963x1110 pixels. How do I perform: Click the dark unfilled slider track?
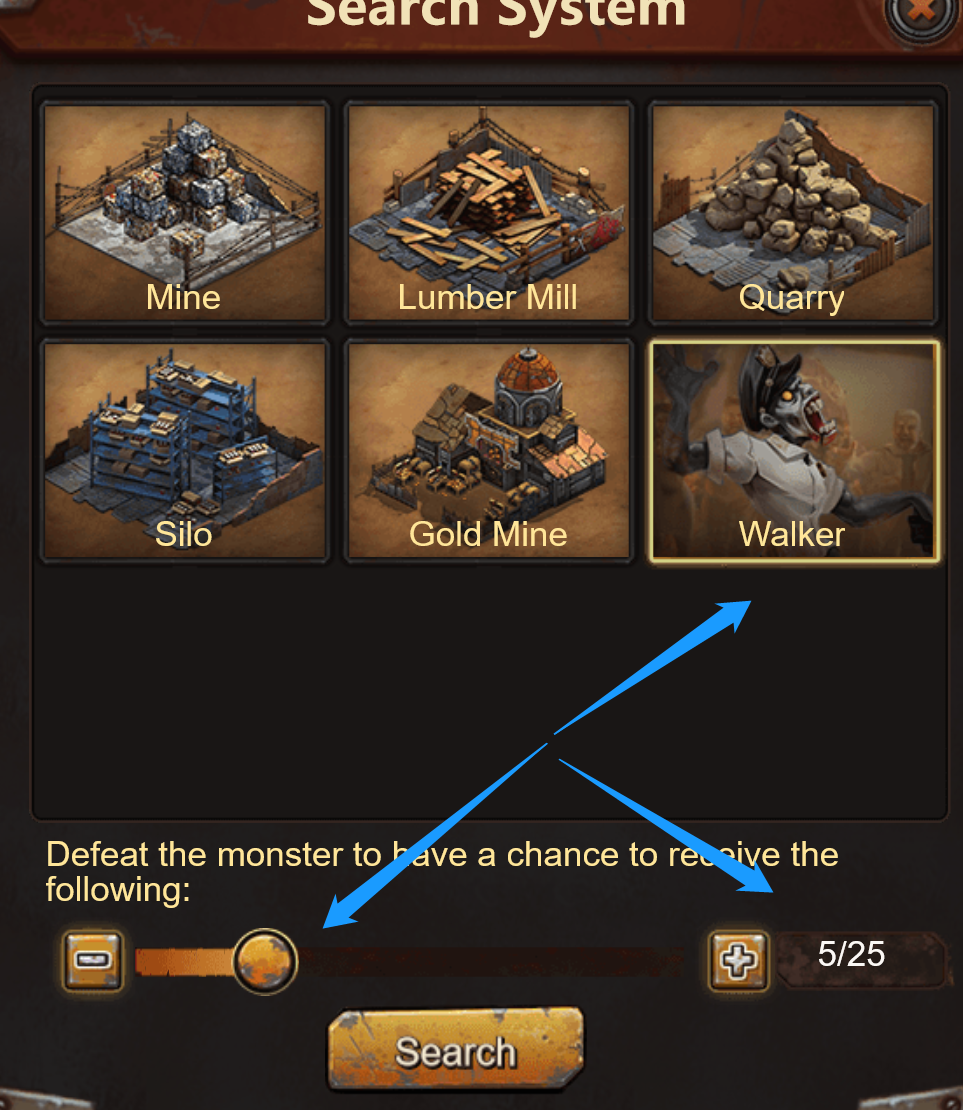coord(490,962)
